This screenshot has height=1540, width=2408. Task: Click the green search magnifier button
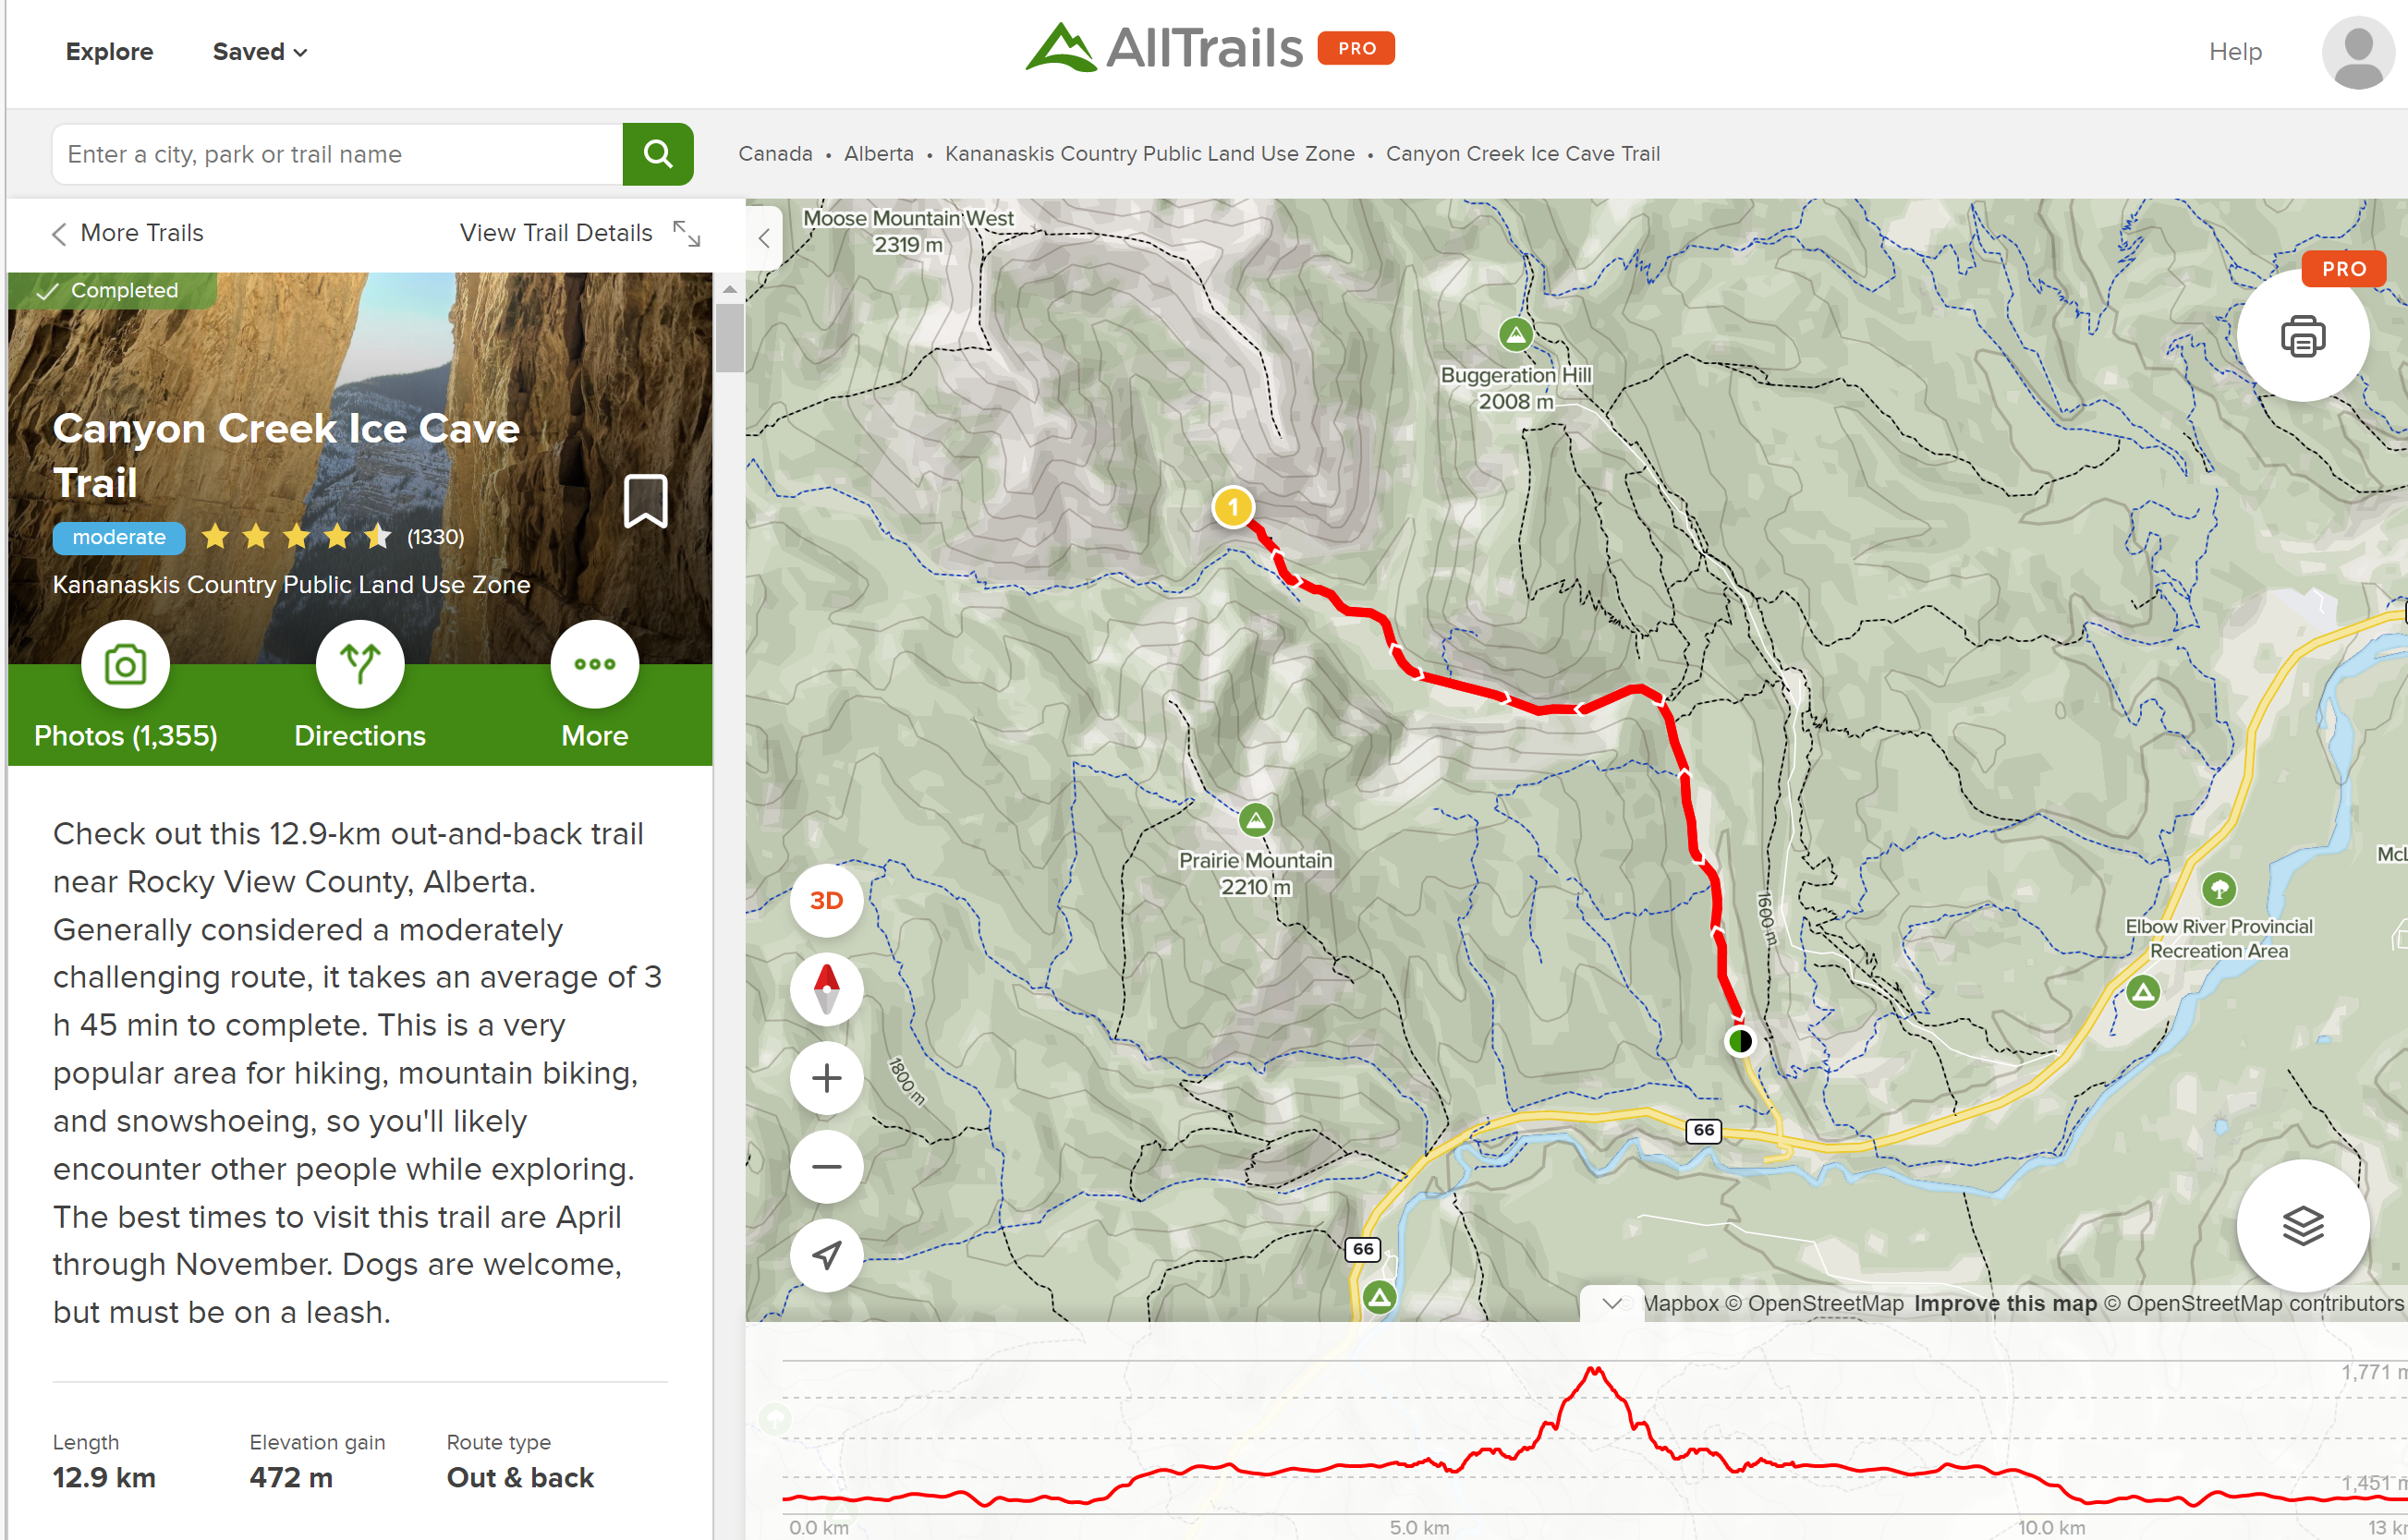(x=657, y=154)
